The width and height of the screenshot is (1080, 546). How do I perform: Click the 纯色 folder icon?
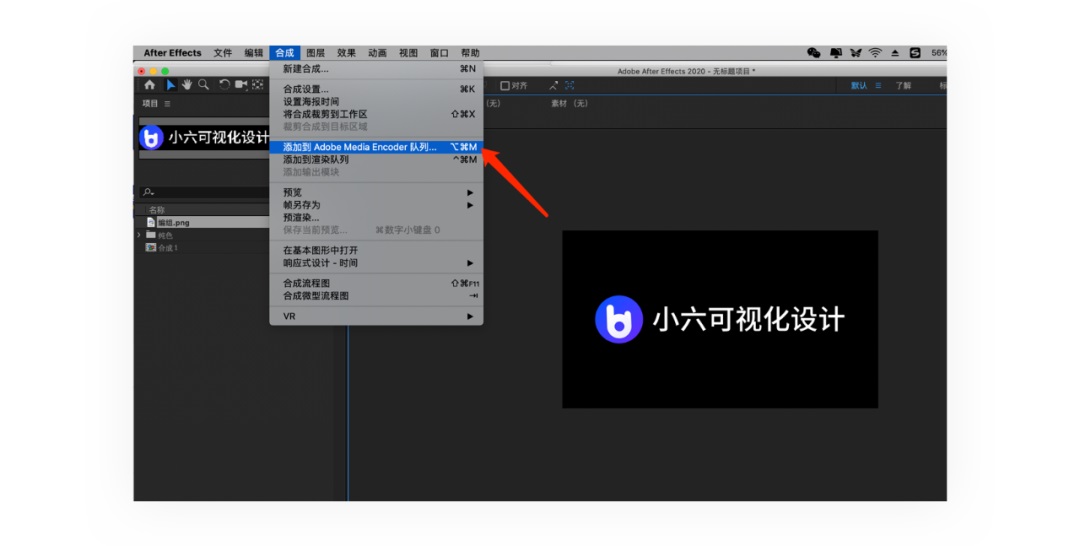[x=151, y=235]
